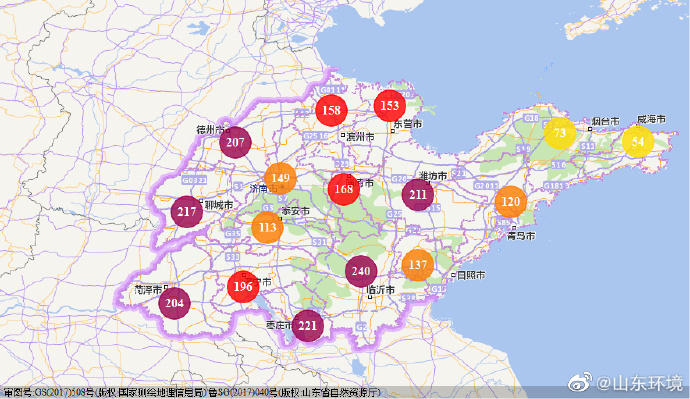Open the yellow 73 marker near 烟台市

[x=560, y=133]
